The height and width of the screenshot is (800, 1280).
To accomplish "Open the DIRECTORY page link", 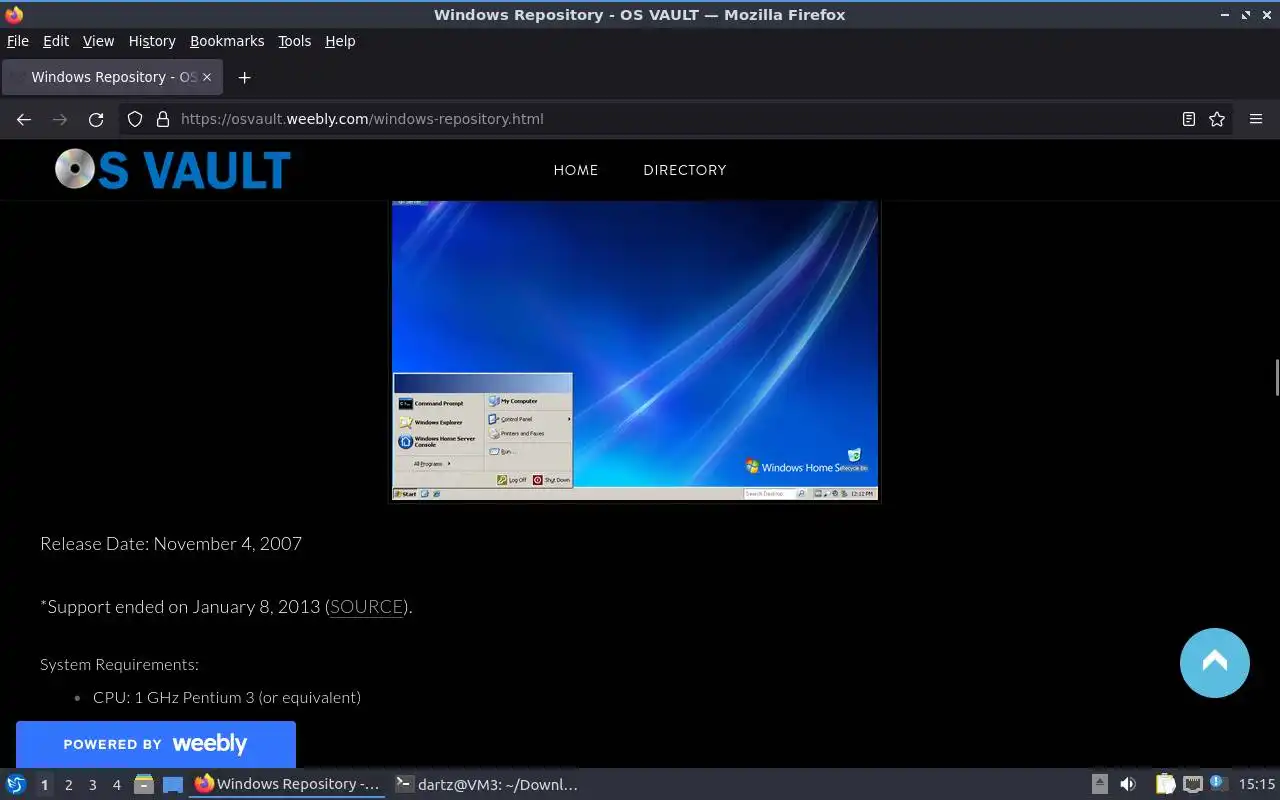I will (685, 170).
